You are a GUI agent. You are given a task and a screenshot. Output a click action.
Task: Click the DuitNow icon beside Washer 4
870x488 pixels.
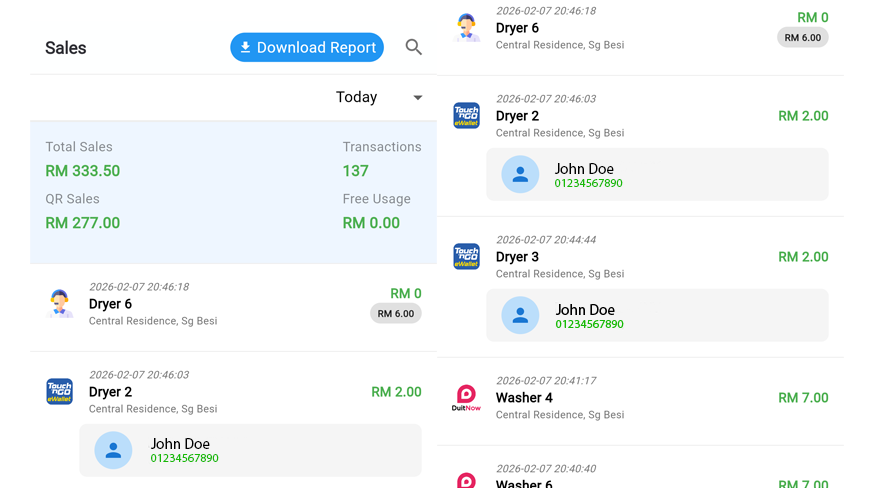click(x=466, y=398)
